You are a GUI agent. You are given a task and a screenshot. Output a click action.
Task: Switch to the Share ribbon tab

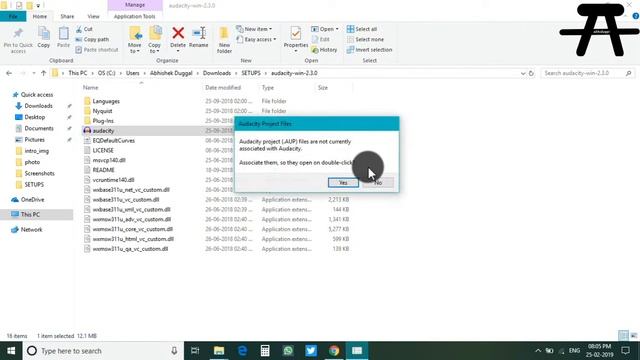pyautogui.click(x=67, y=16)
